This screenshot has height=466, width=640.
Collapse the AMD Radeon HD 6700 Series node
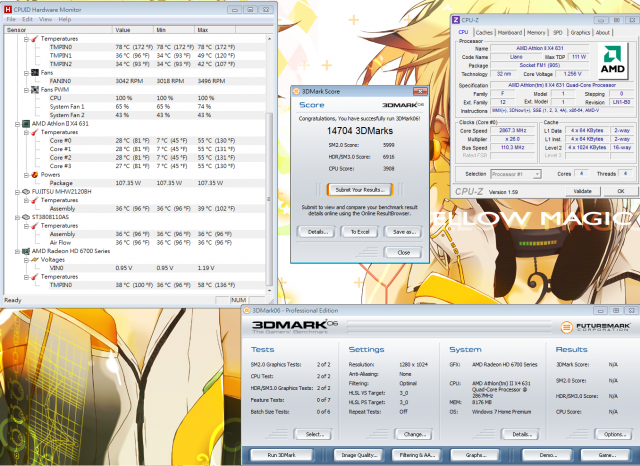coord(17,251)
